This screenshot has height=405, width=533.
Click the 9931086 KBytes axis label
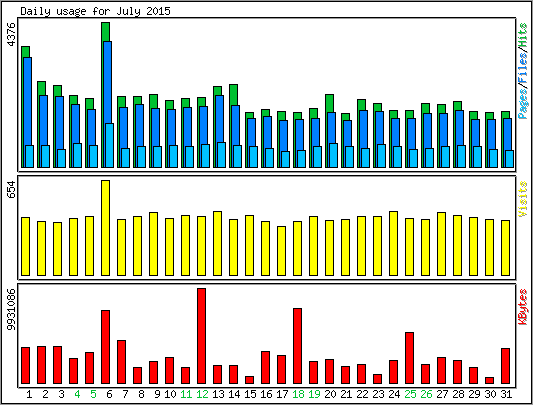pyautogui.click(x=11, y=309)
